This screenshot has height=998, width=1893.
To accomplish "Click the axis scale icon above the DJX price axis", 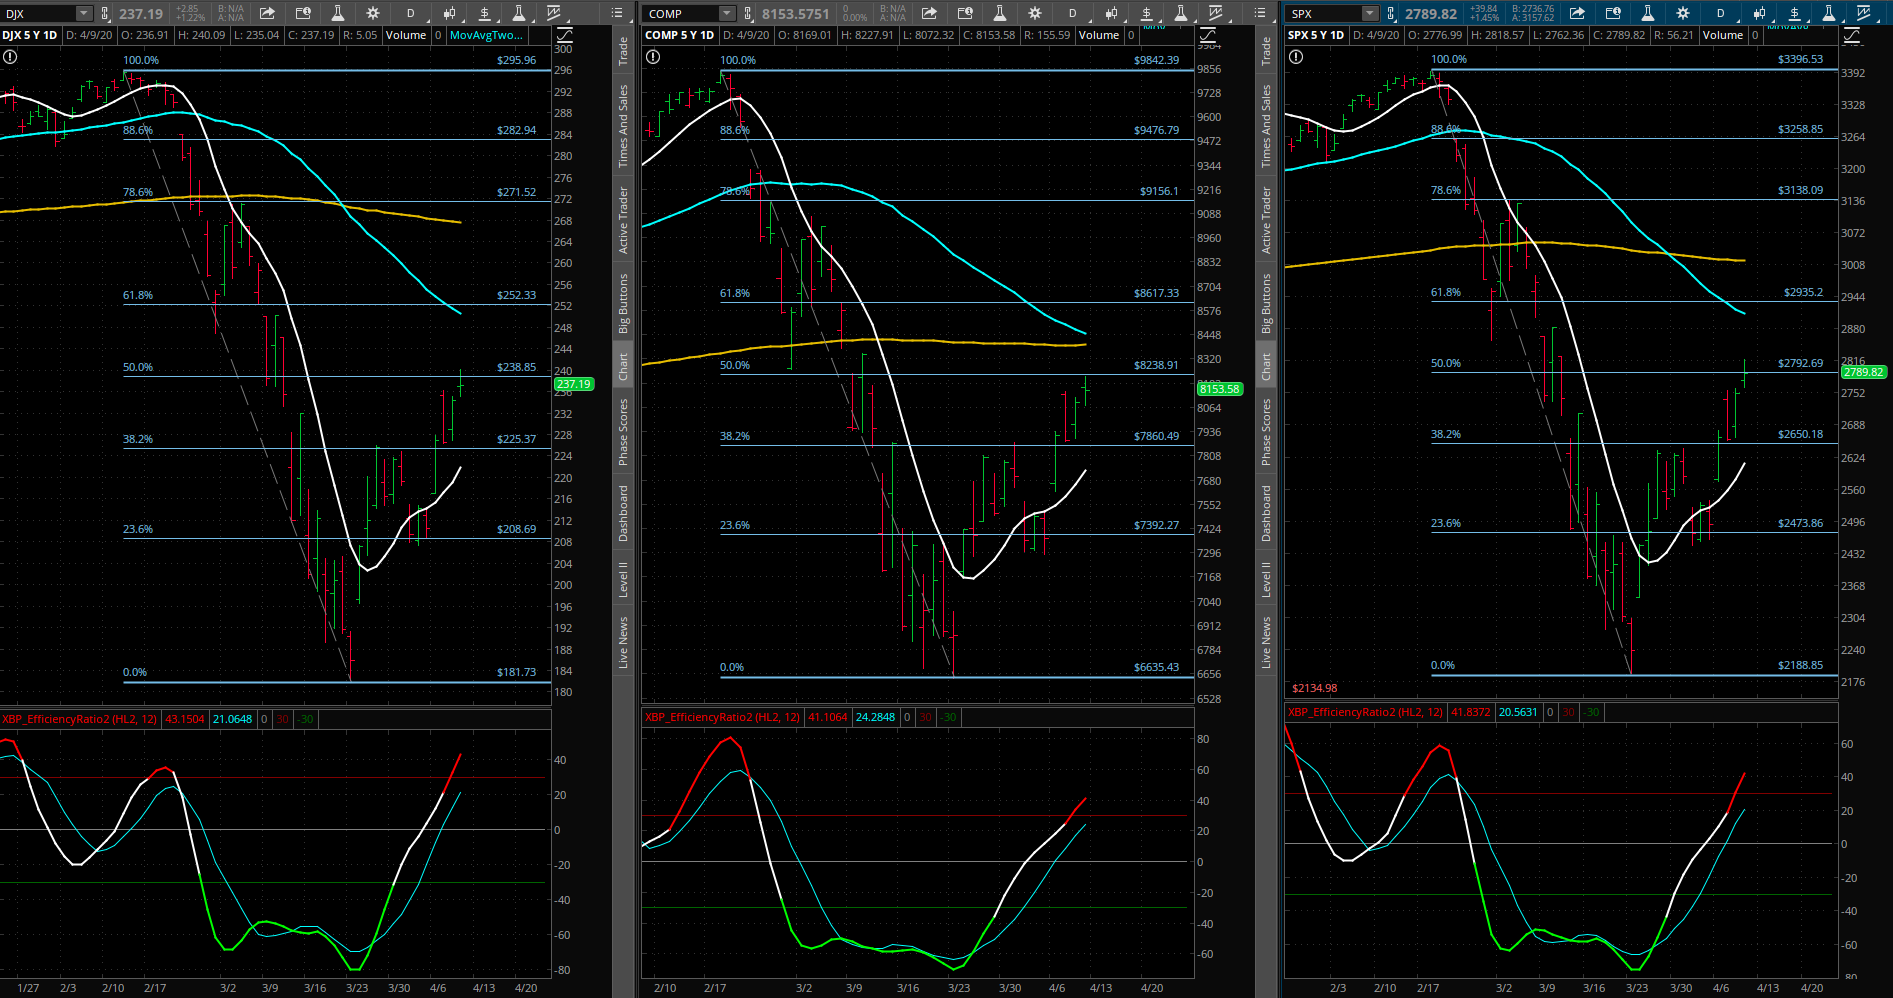I will pyautogui.click(x=565, y=35).
